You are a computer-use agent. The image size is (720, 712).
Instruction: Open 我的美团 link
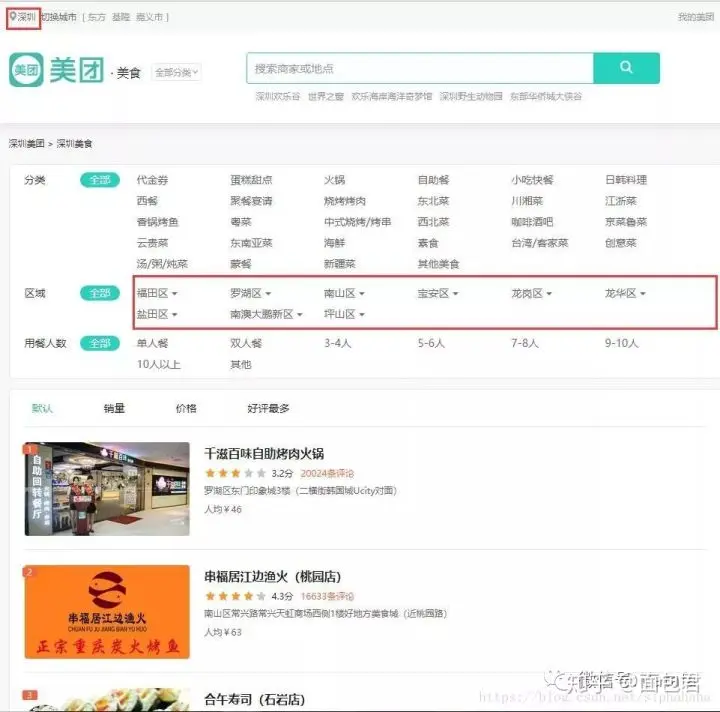click(x=696, y=17)
